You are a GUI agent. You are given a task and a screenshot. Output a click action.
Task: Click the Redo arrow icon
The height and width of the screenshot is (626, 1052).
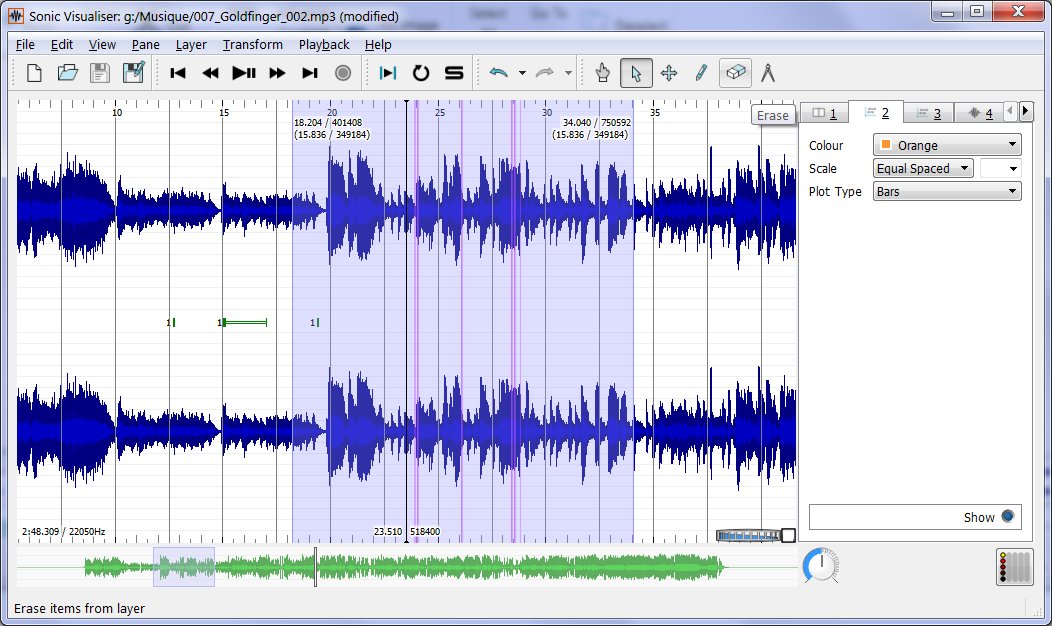click(544, 72)
